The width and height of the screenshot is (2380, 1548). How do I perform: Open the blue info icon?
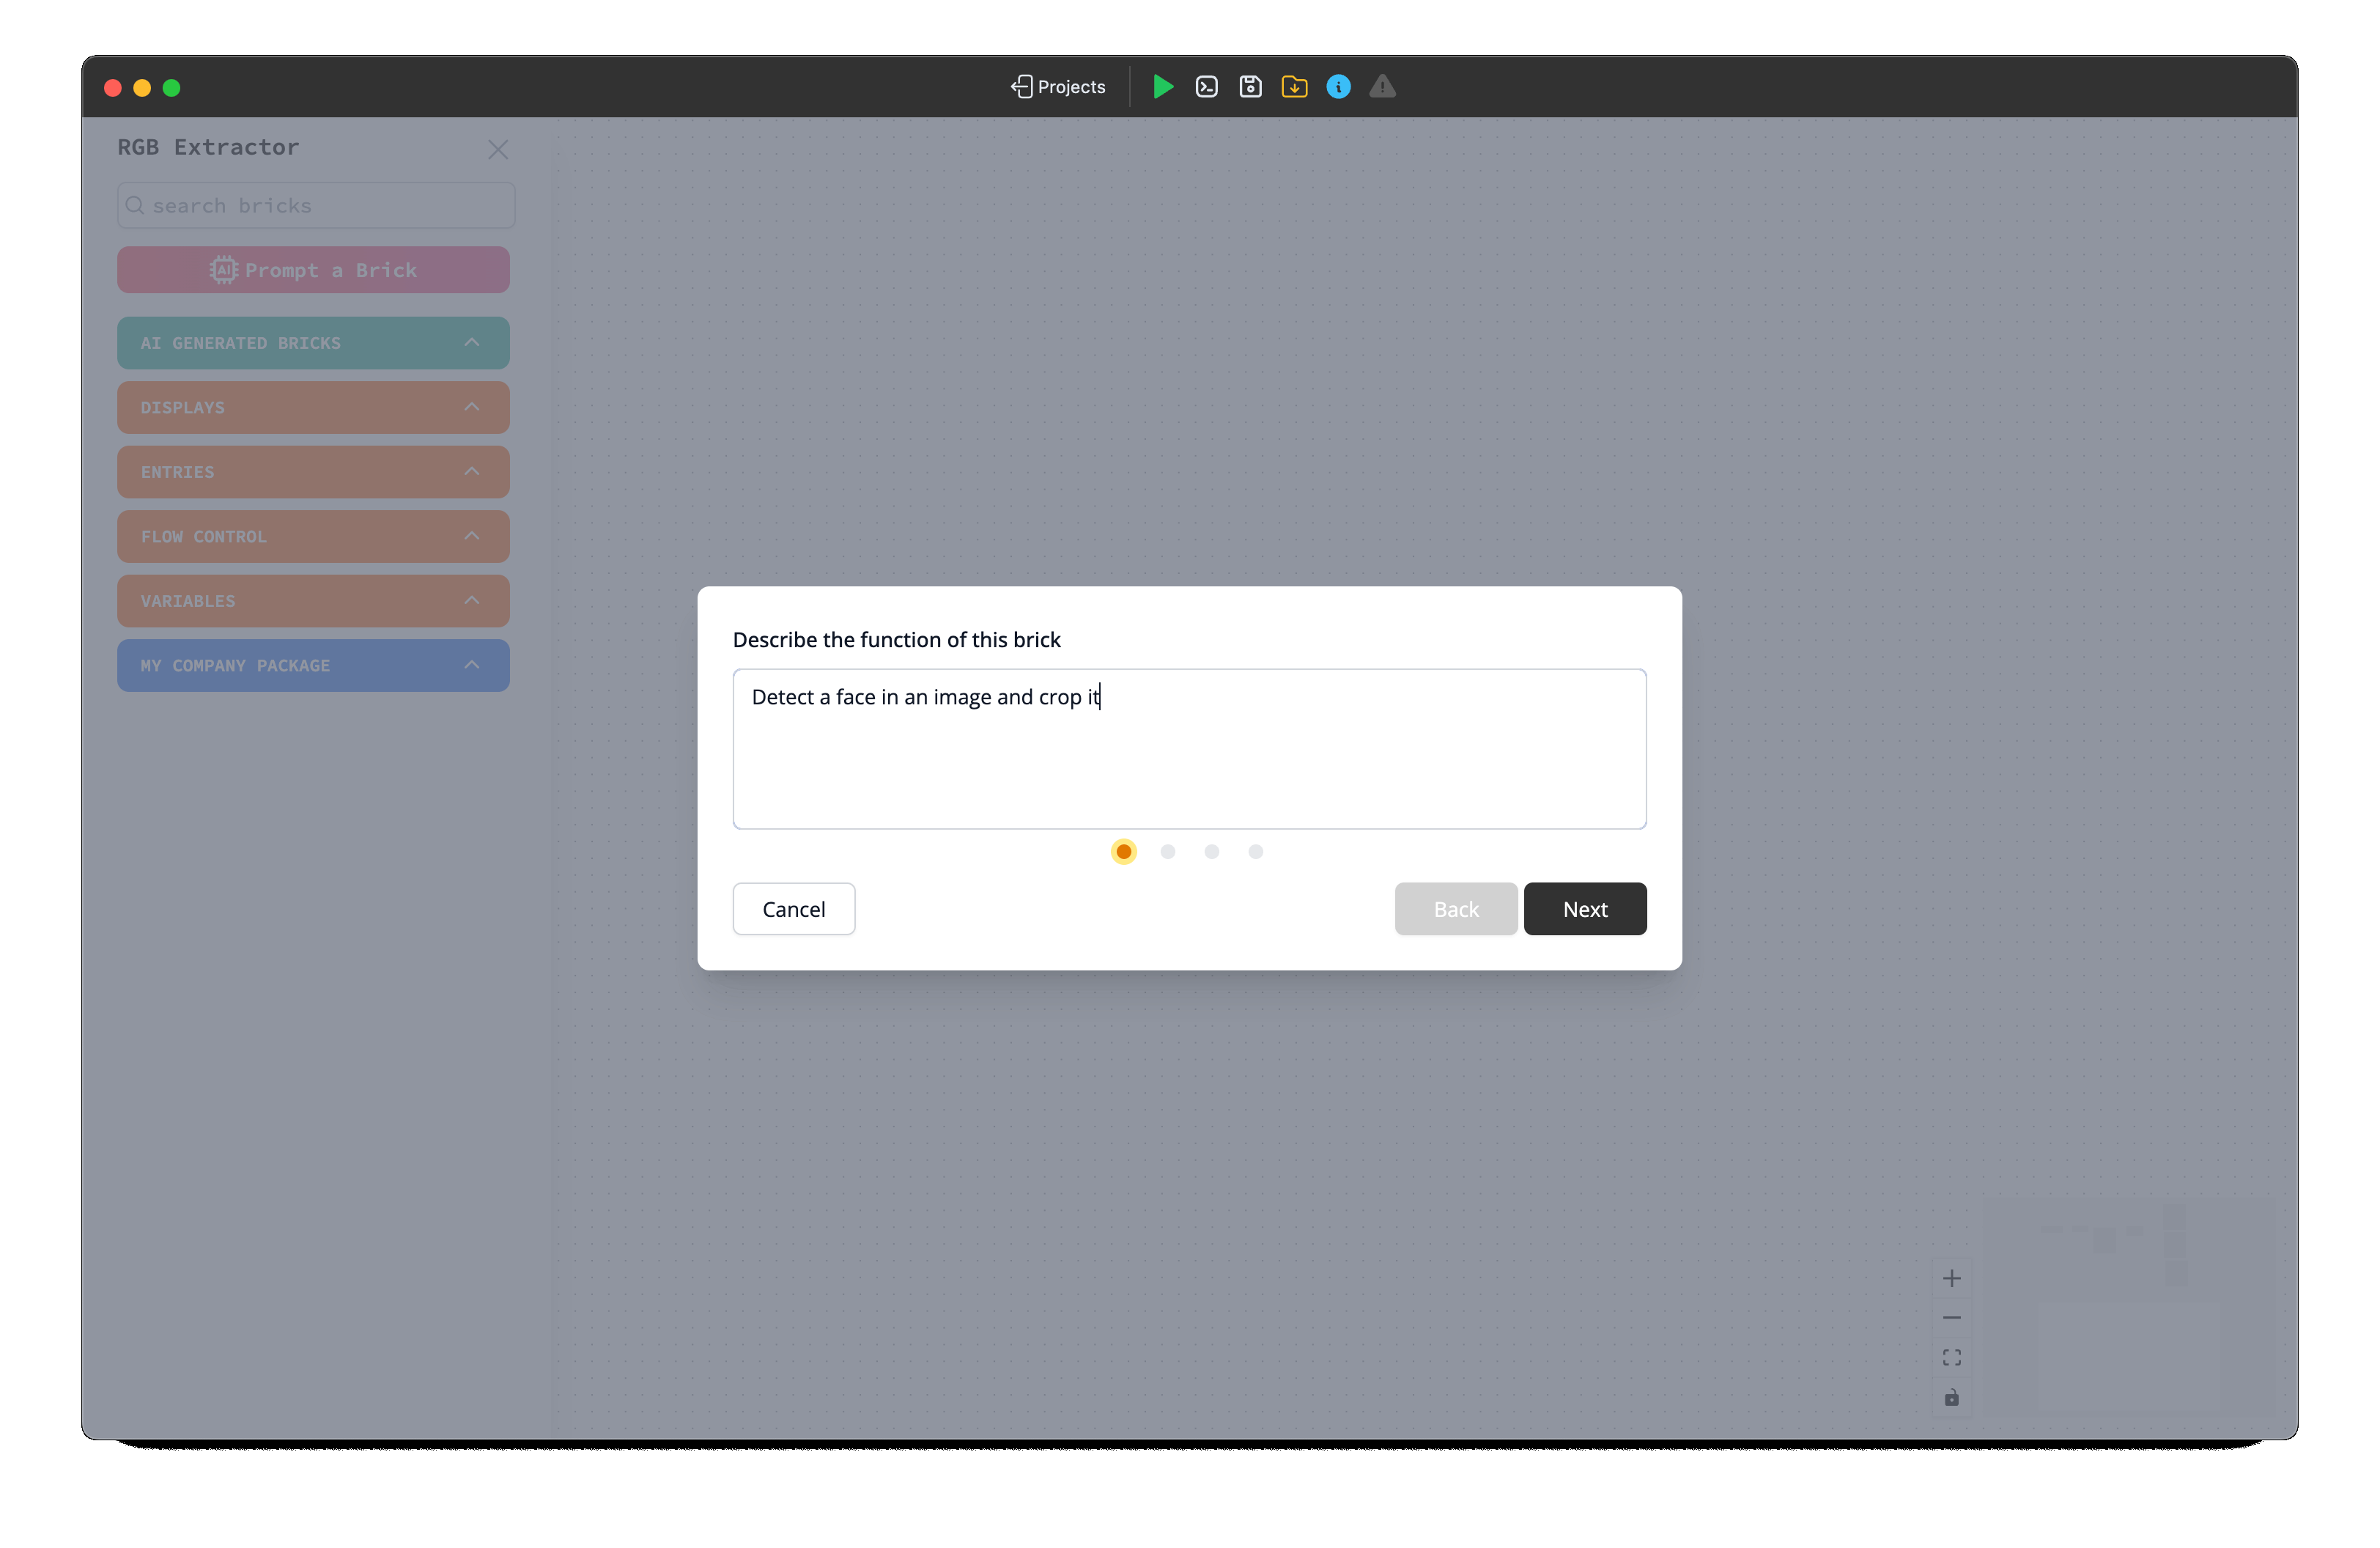coord(1338,87)
